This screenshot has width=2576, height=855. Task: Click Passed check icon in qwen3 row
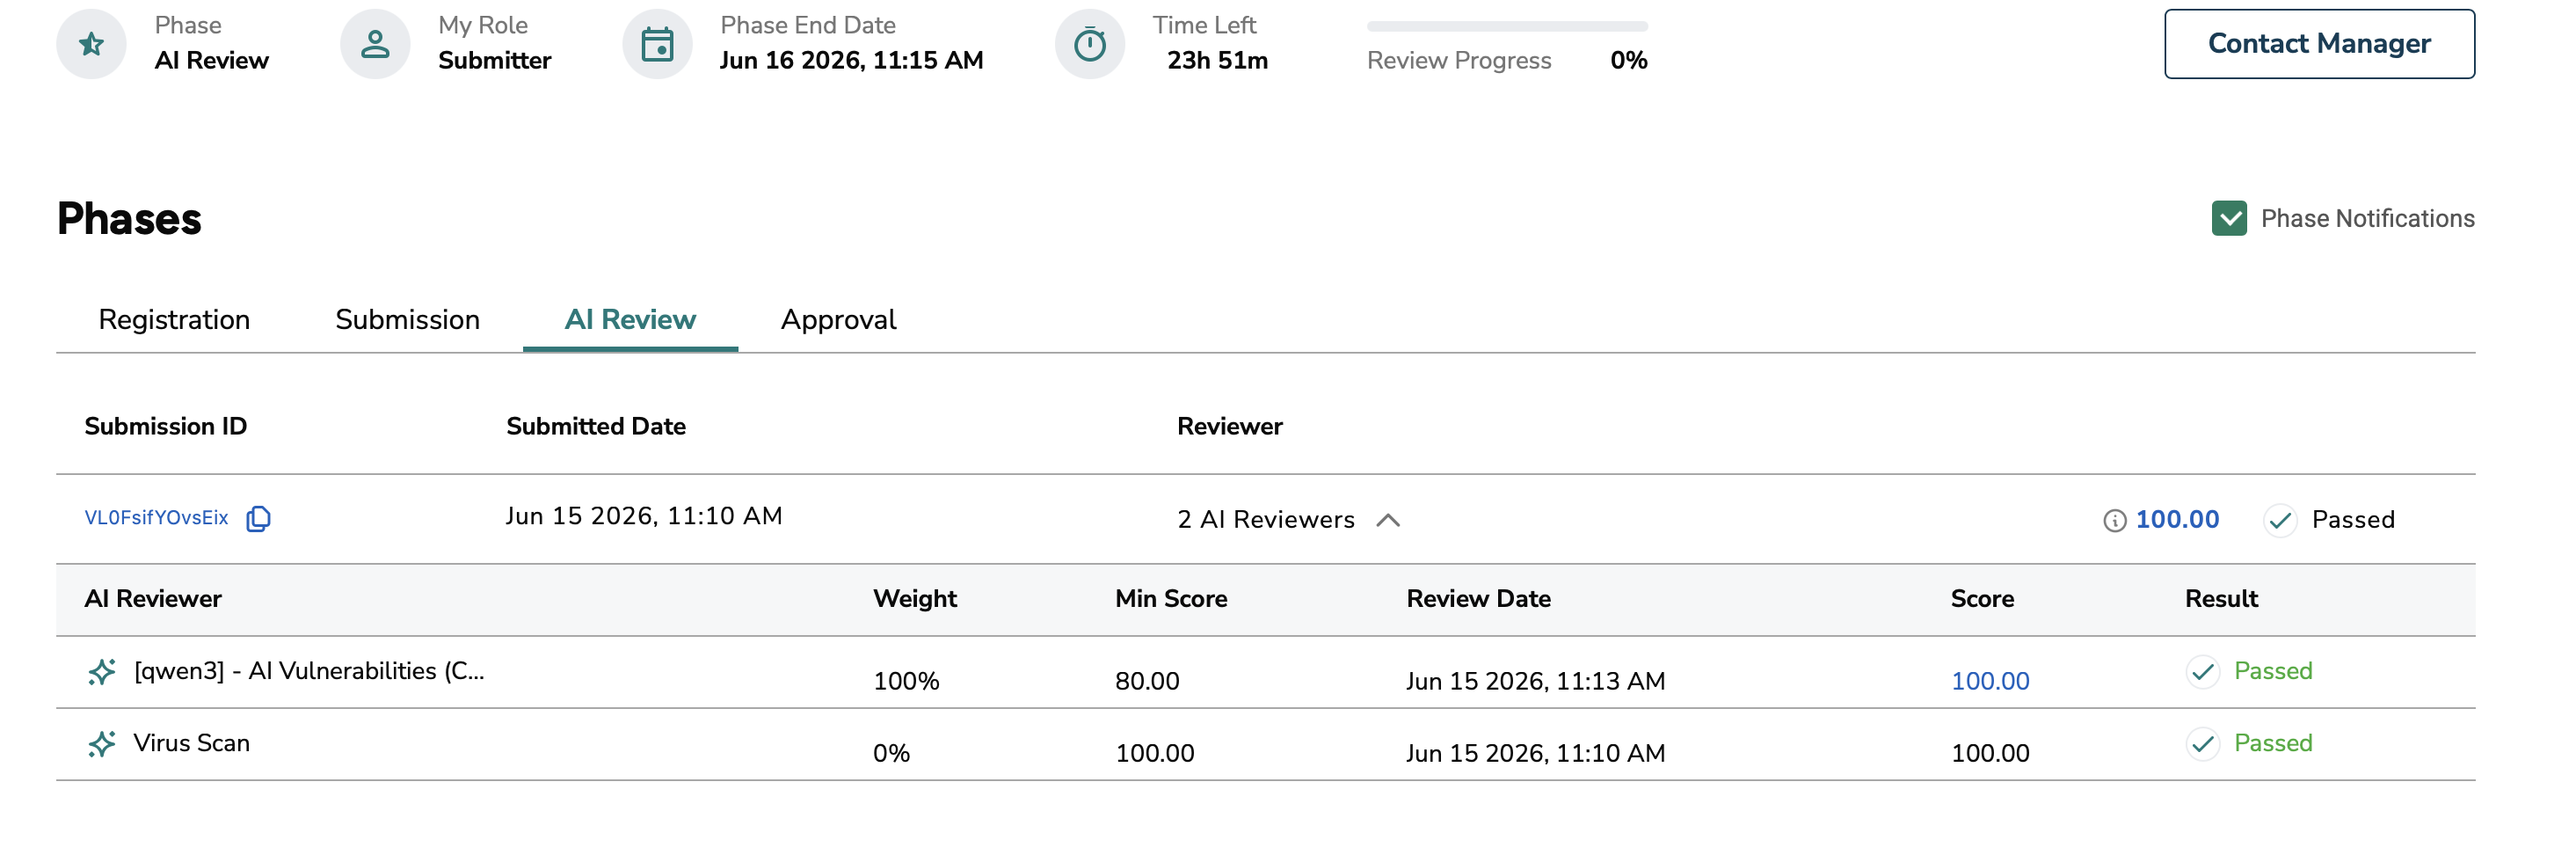coord(2202,672)
